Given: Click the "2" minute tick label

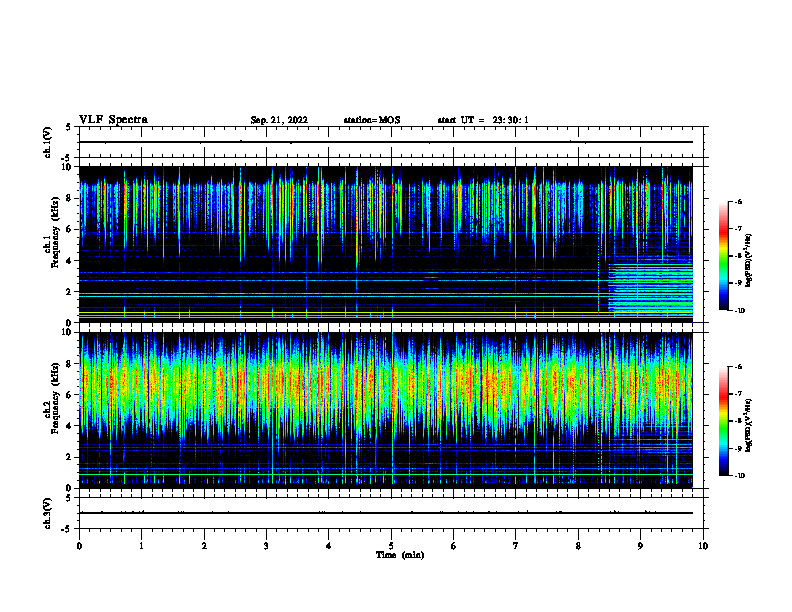Looking at the screenshot, I should pyautogui.click(x=204, y=546).
